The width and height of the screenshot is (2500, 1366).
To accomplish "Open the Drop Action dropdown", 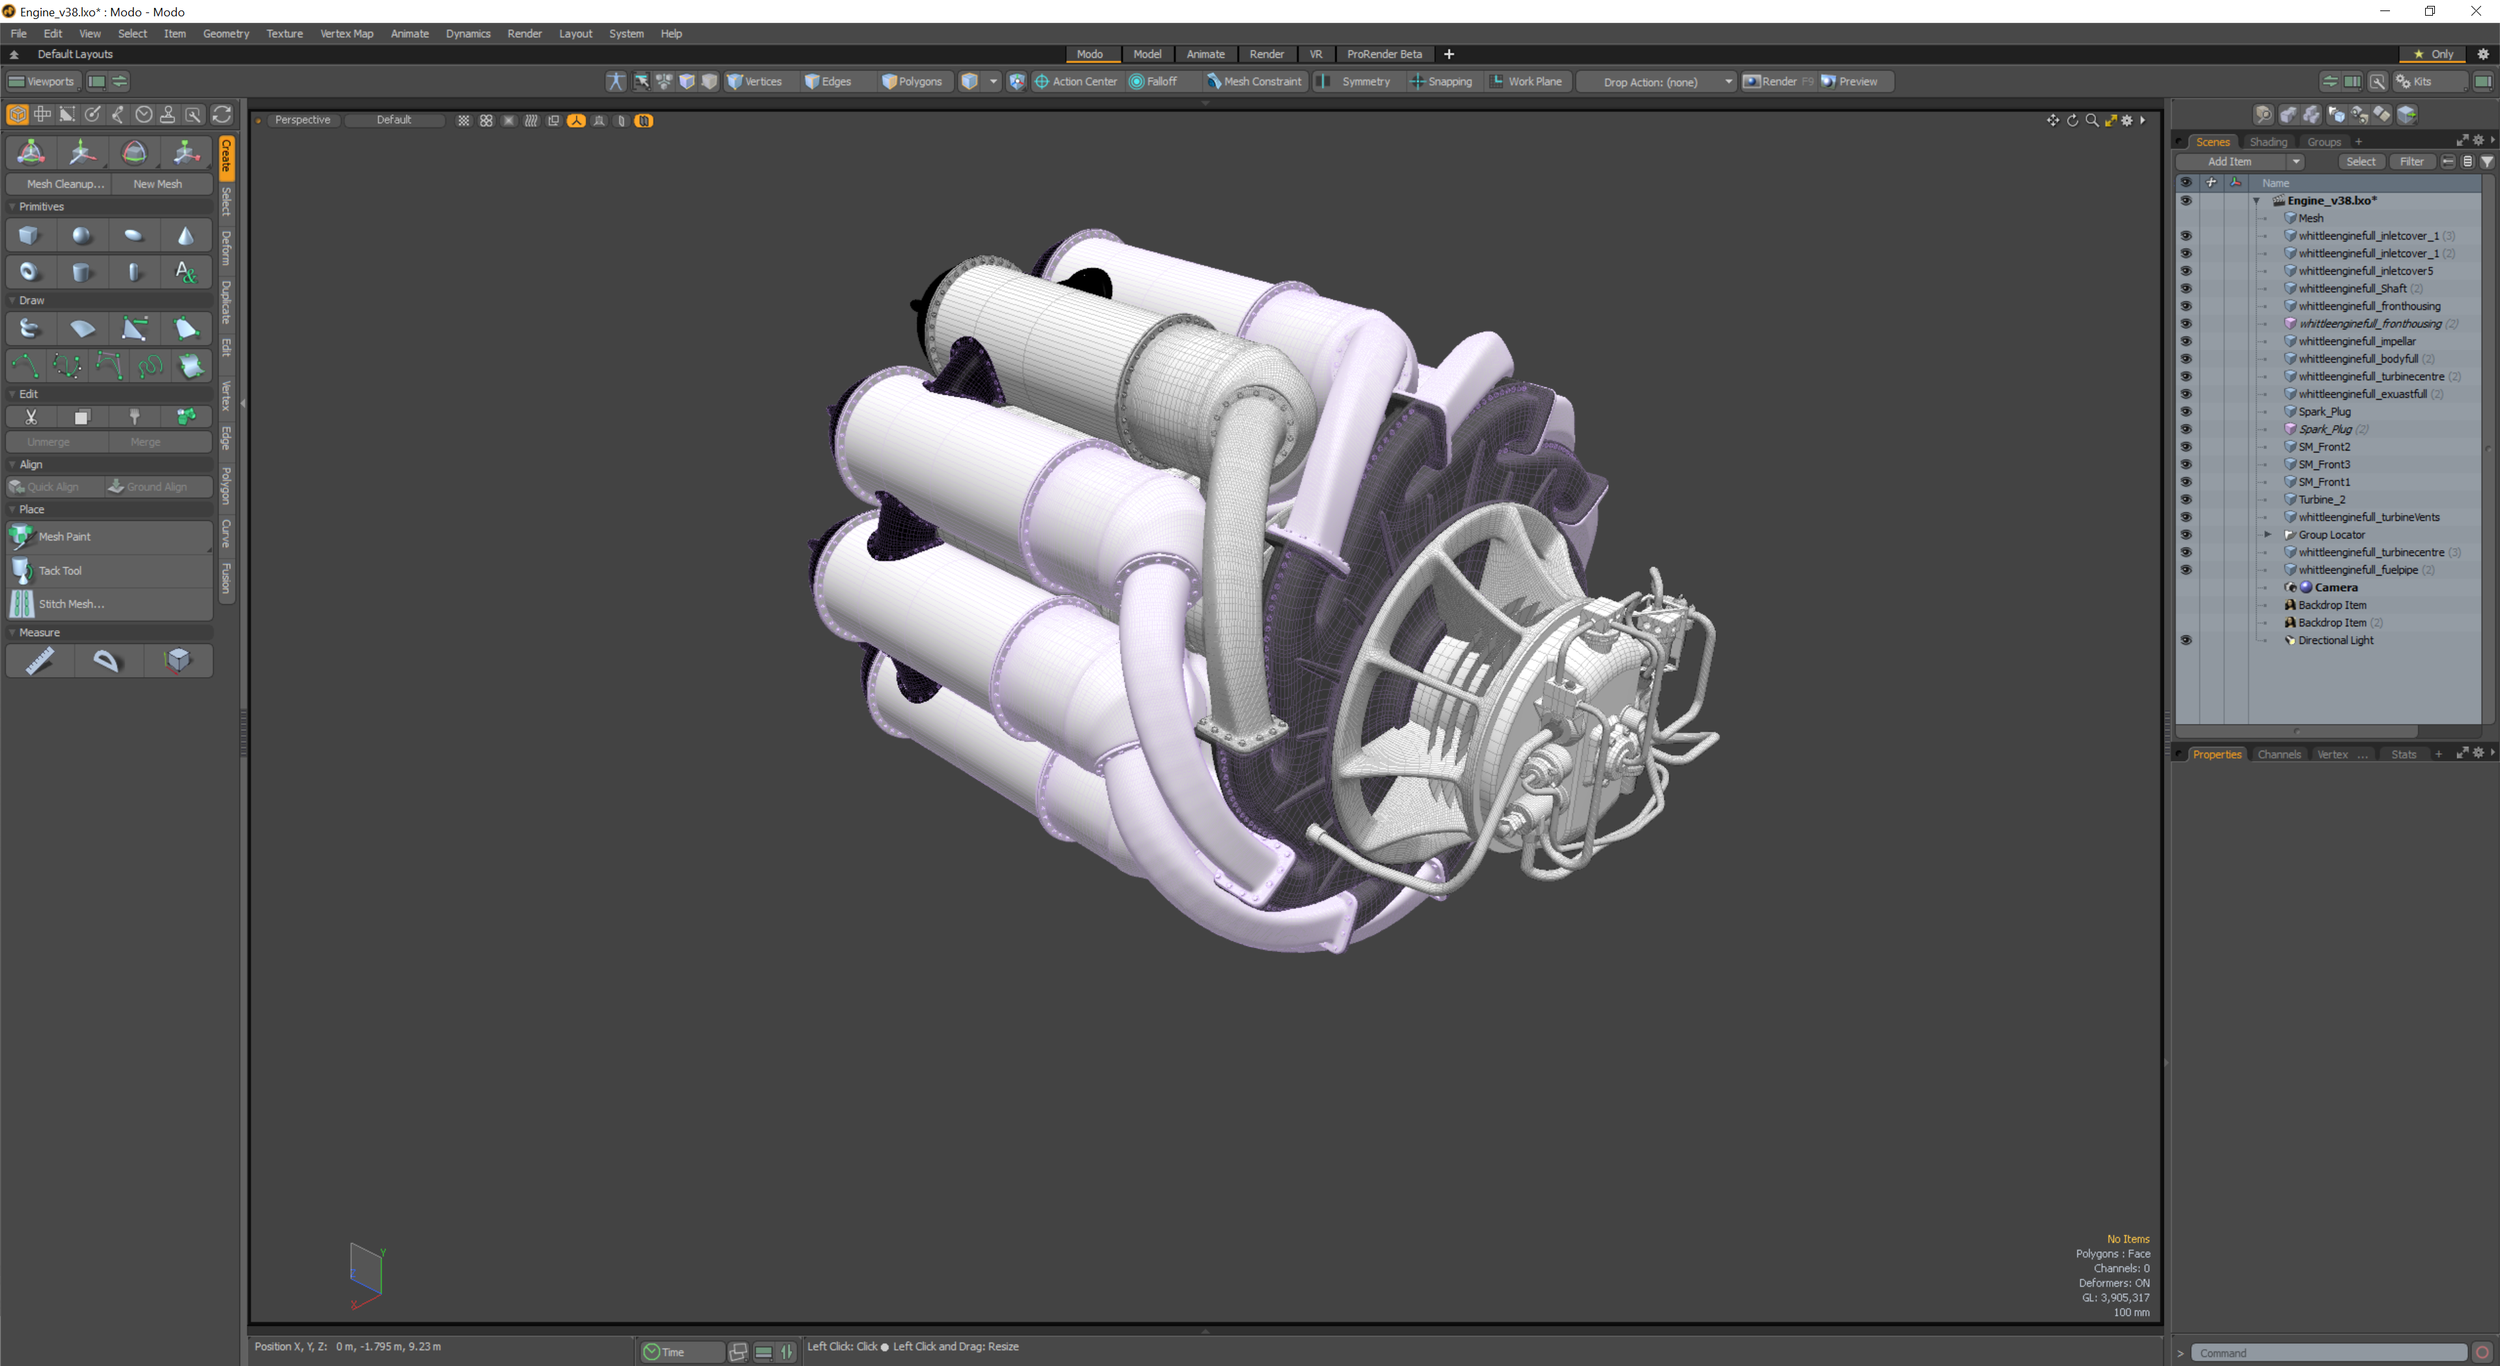I will coord(1727,81).
